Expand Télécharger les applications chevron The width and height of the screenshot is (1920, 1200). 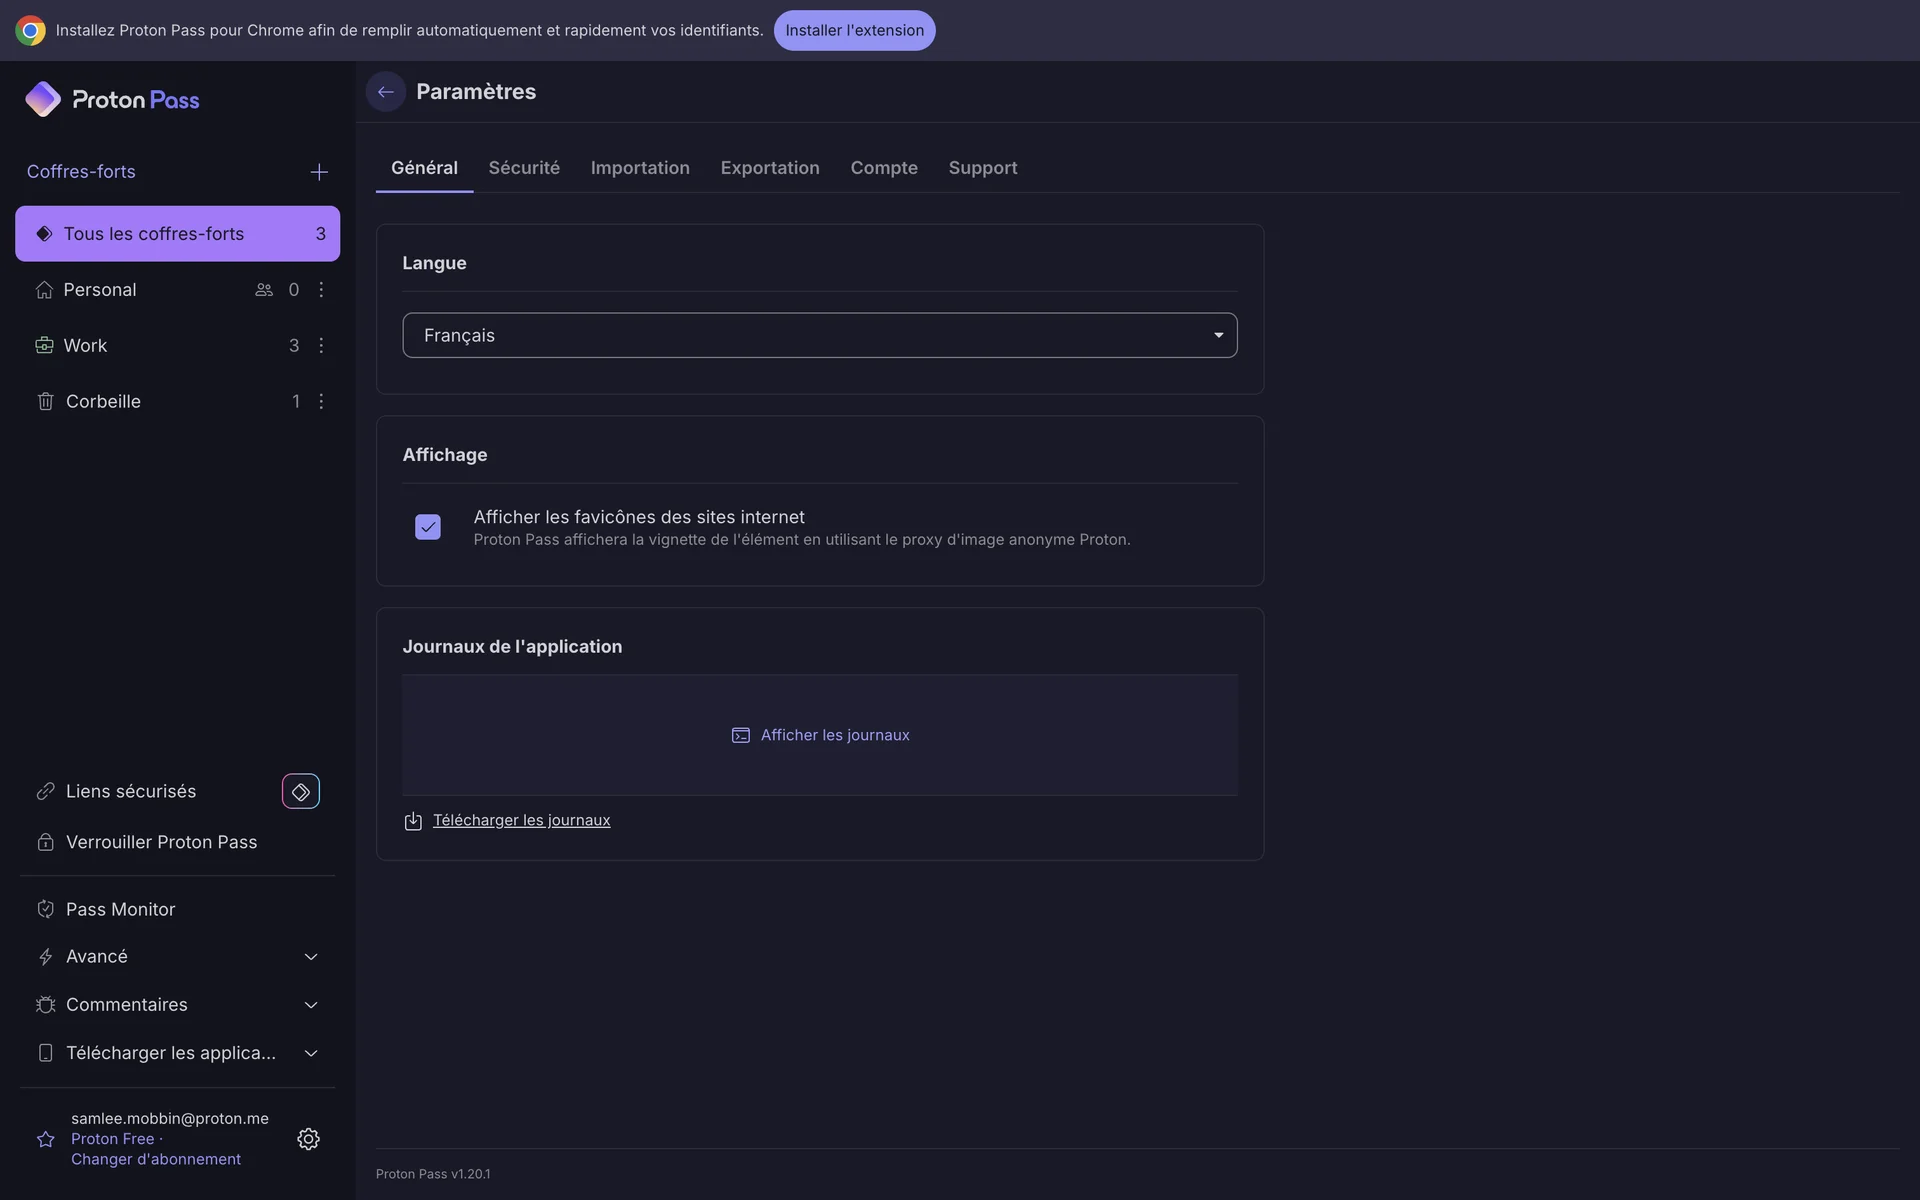click(x=311, y=1053)
